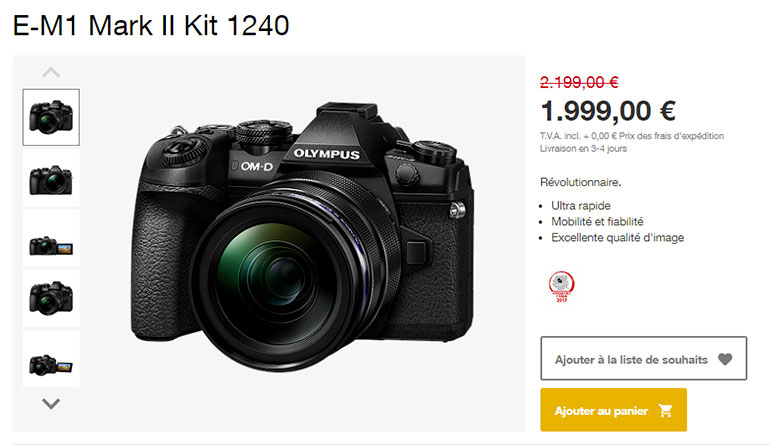Select the third thumbnail with flipped-out screen
The width and height of the screenshot is (770, 445).
(51, 239)
